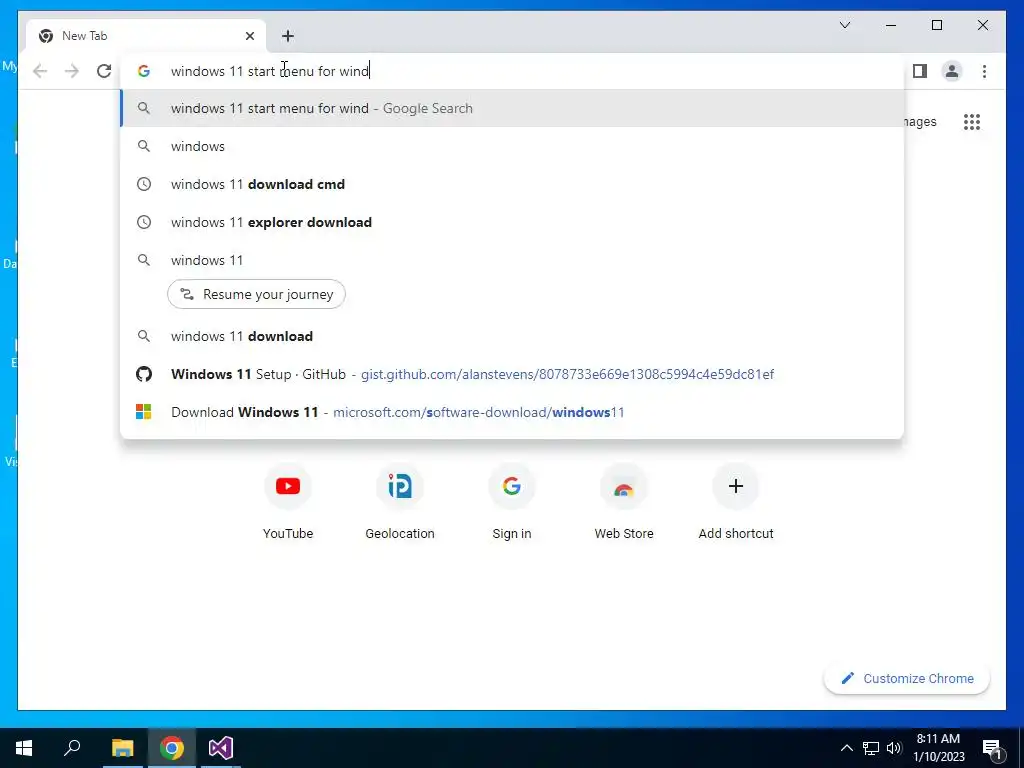
Task: Open the Web Store shortcut
Action: (624, 502)
